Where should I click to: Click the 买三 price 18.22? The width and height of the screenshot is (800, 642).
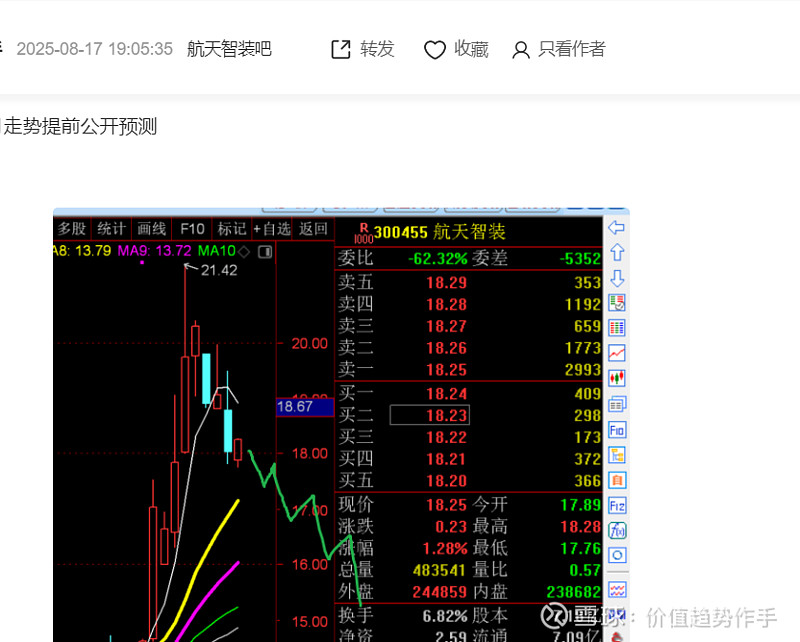[x=446, y=437]
